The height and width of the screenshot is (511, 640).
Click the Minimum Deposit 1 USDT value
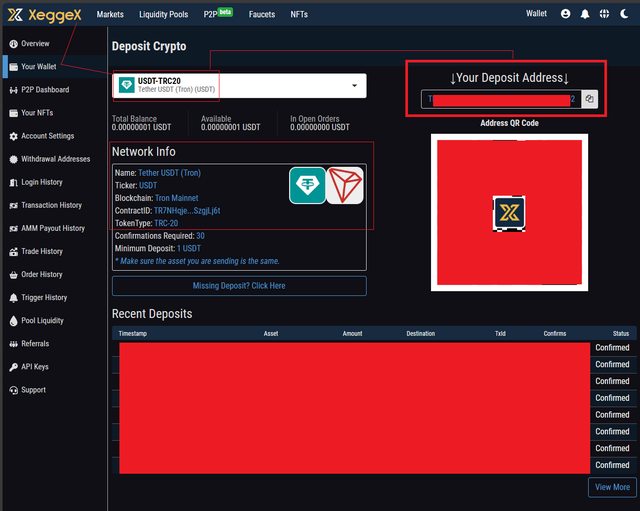(x=189, y=249)
